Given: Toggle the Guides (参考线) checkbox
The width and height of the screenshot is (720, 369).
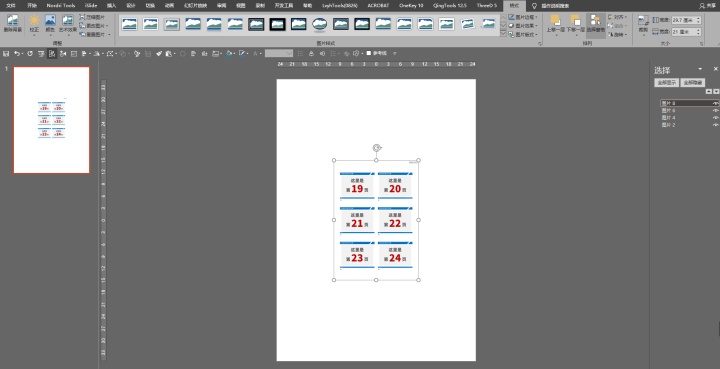Looking at the screenshot, I should click(377, 54).
